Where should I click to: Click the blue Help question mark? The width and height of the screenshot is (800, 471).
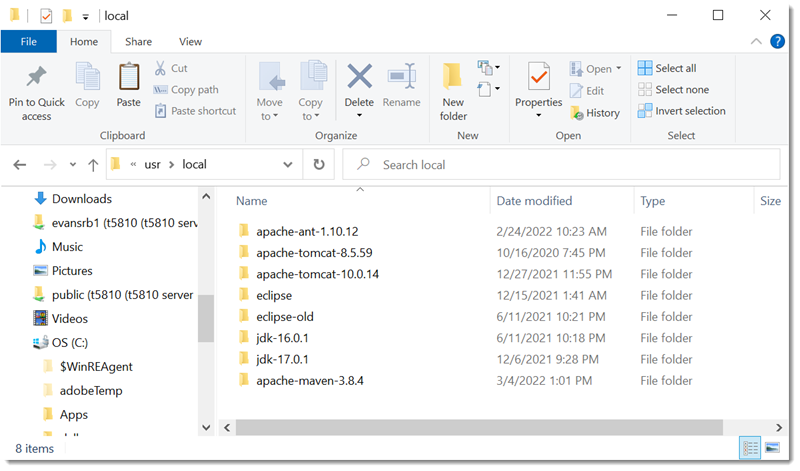click(777, 41)
